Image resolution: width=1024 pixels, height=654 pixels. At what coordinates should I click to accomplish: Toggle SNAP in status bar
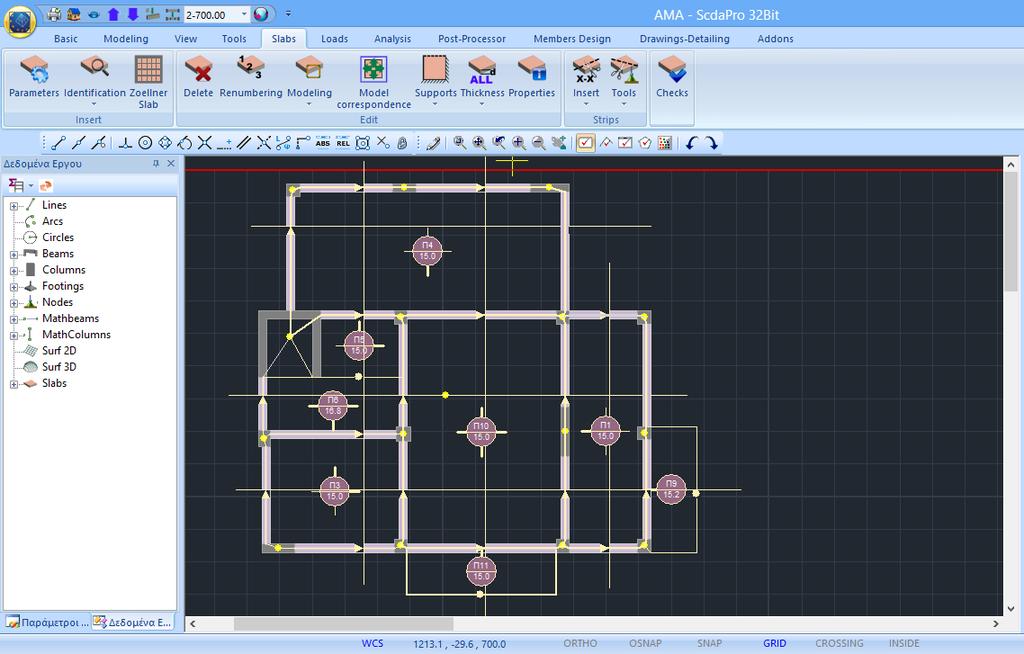[x=709, y=643]
